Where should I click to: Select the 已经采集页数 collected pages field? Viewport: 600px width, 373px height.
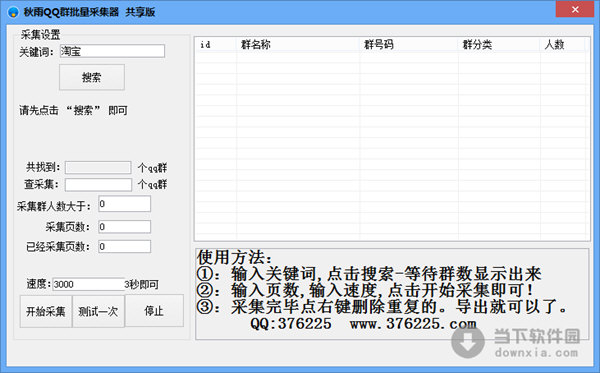click(x=124, y=246)
